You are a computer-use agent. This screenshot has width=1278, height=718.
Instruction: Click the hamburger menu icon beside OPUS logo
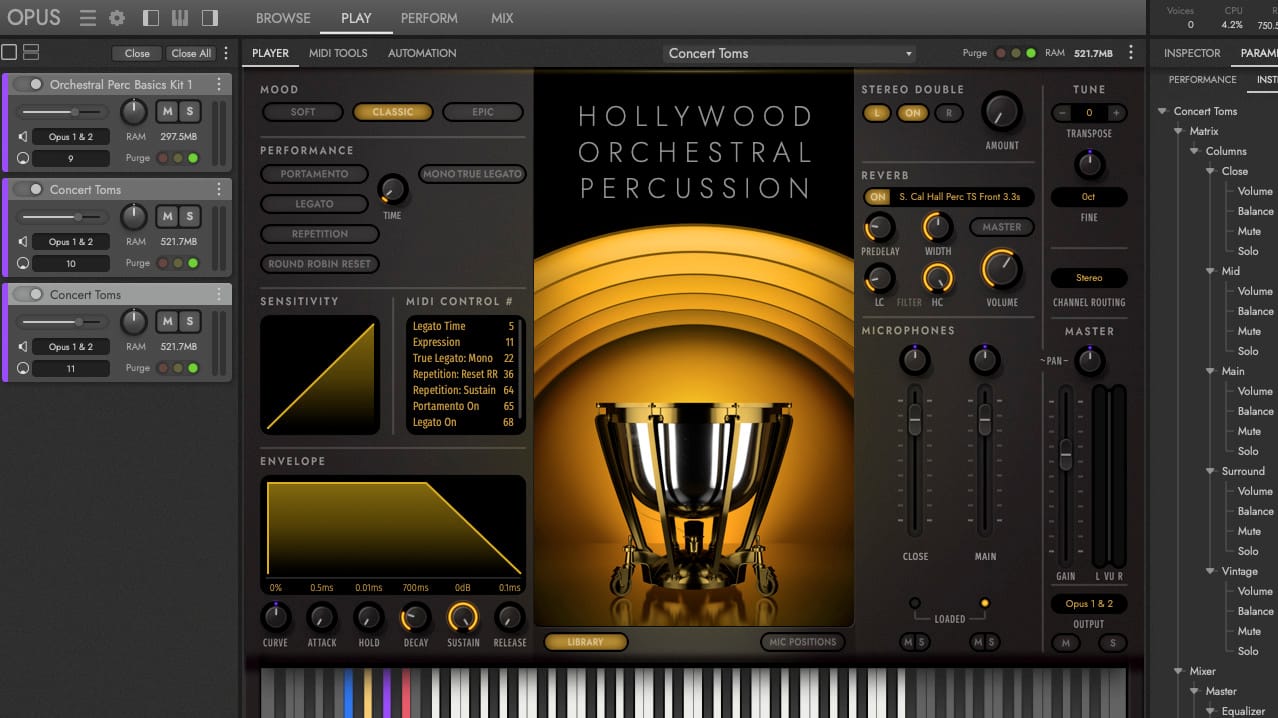[88, 17]
